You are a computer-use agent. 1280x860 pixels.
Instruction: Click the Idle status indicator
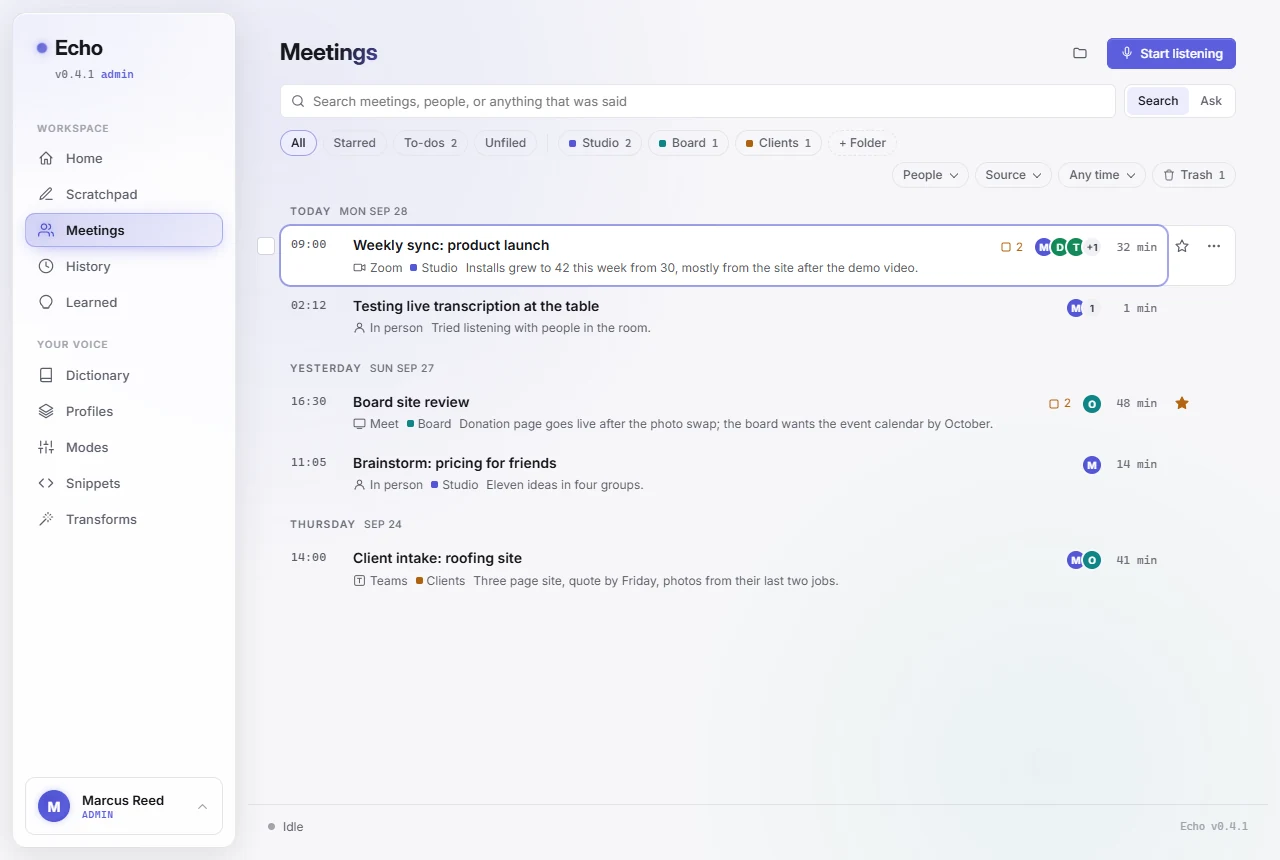coord(286,827)
